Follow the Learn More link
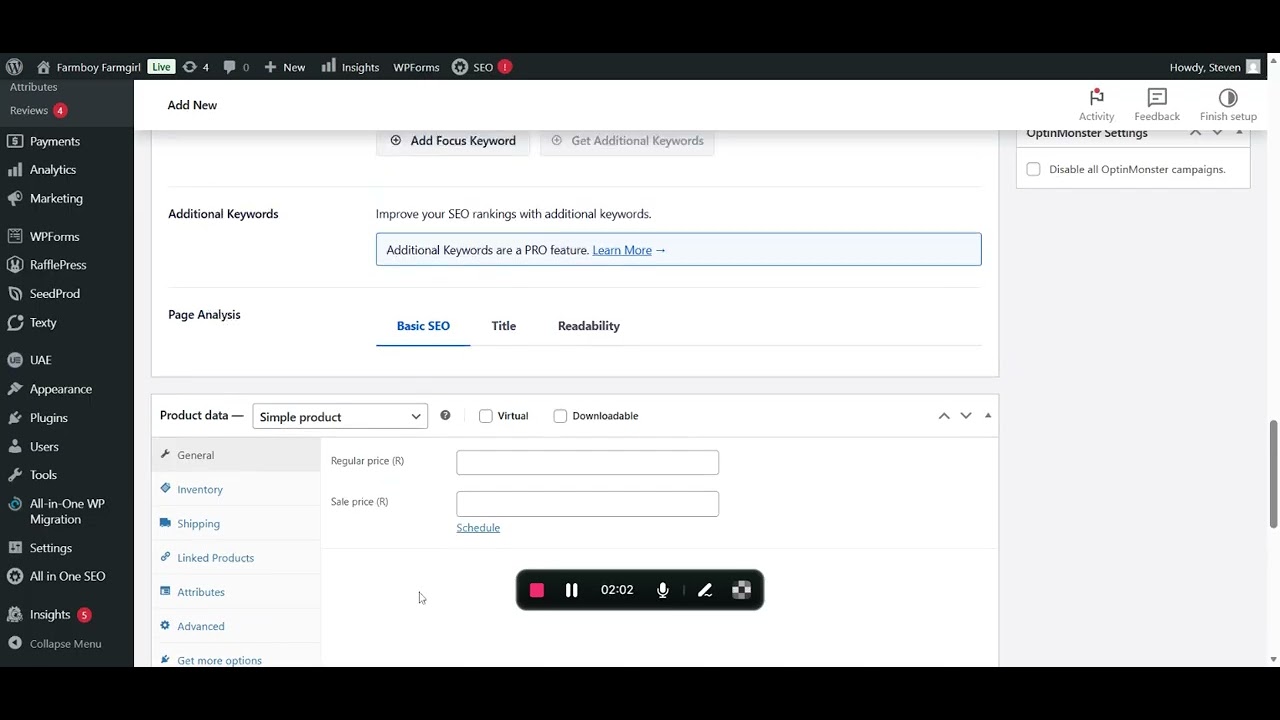The height and width of the screenshot is (720, 1280). point(622,250)
